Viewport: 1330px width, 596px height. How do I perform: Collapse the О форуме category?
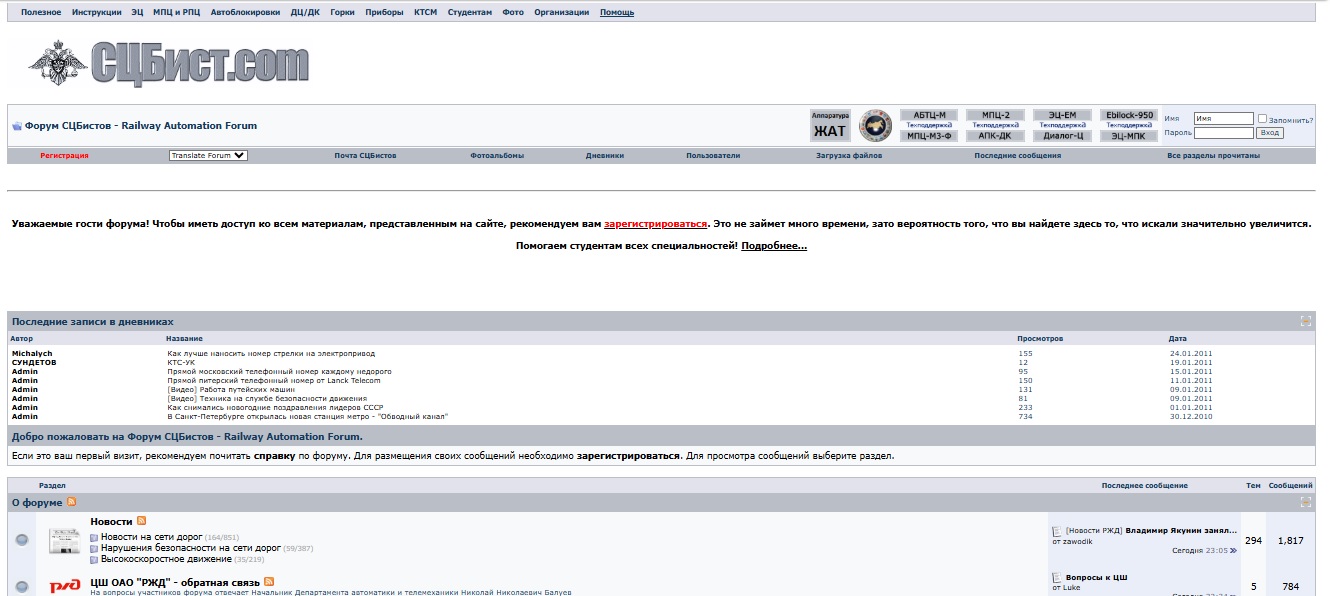pos(1305,502)
